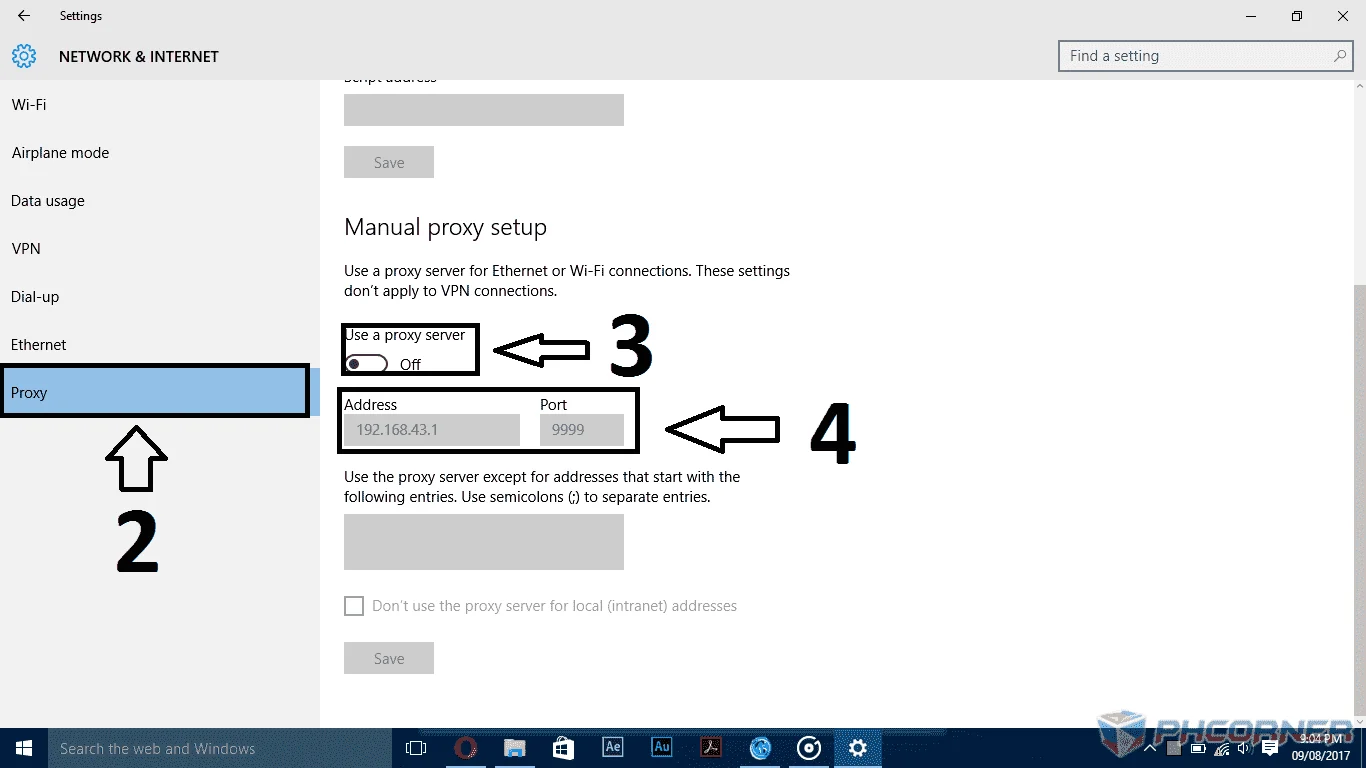Click the magnifier icon in Find a setting

(1340, 56)
